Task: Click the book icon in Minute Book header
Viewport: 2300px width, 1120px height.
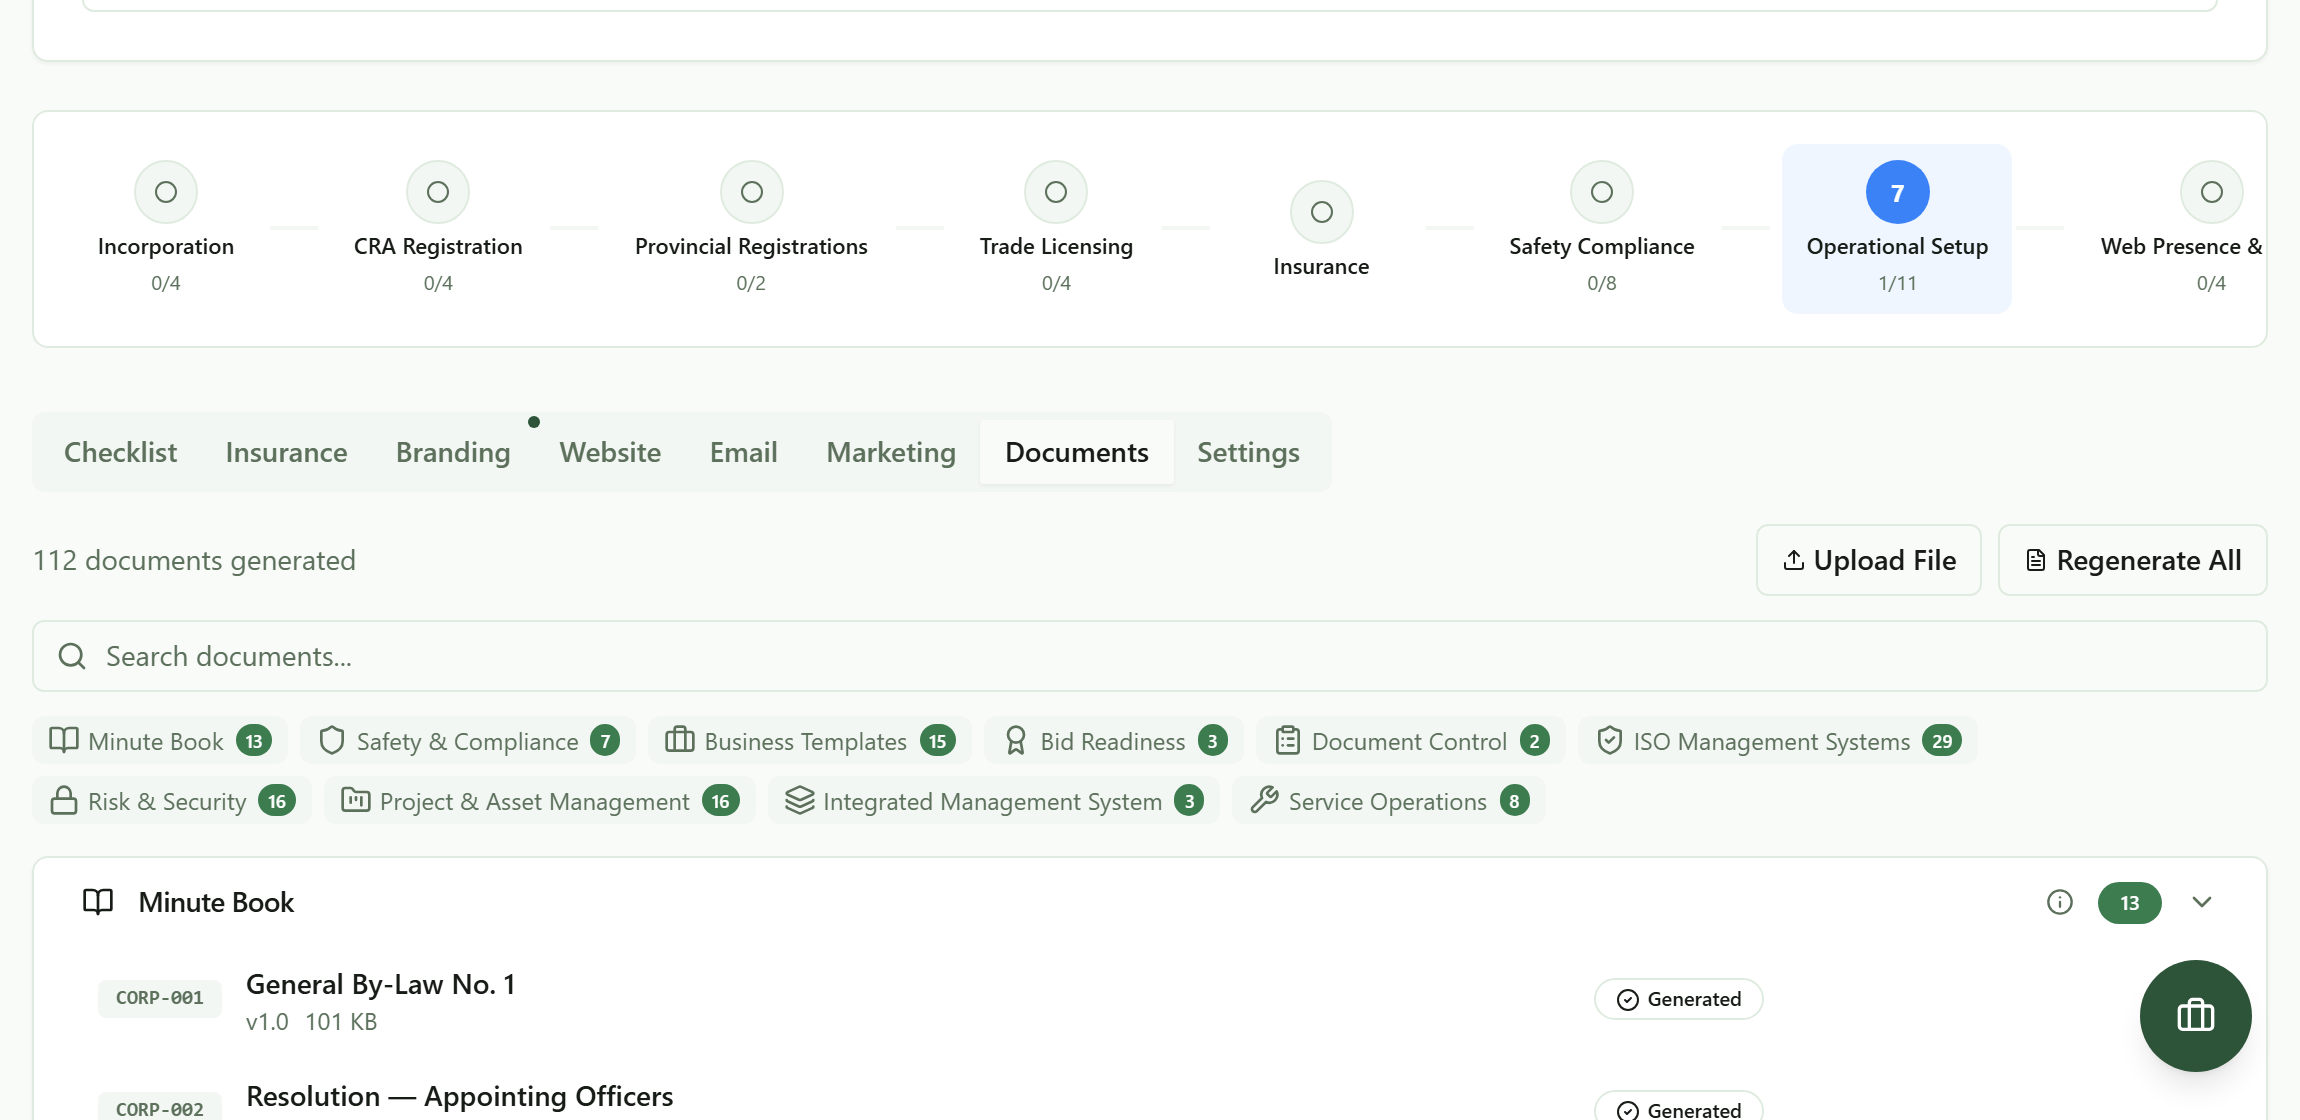Action: (x=98, y=902)
